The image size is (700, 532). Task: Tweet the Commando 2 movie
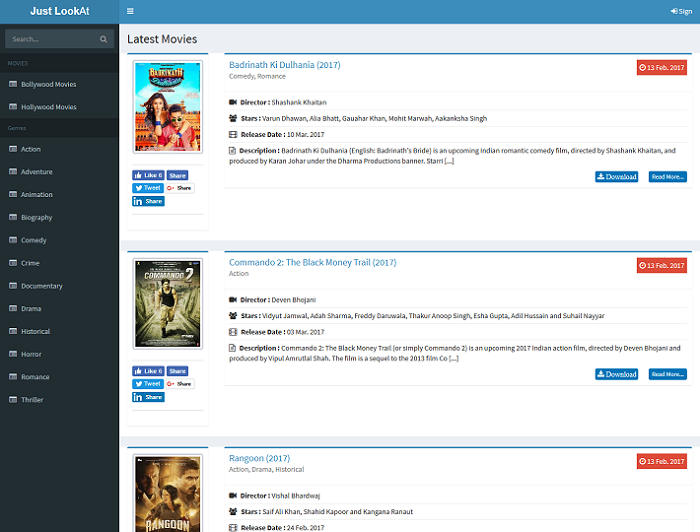pos(148,384)
